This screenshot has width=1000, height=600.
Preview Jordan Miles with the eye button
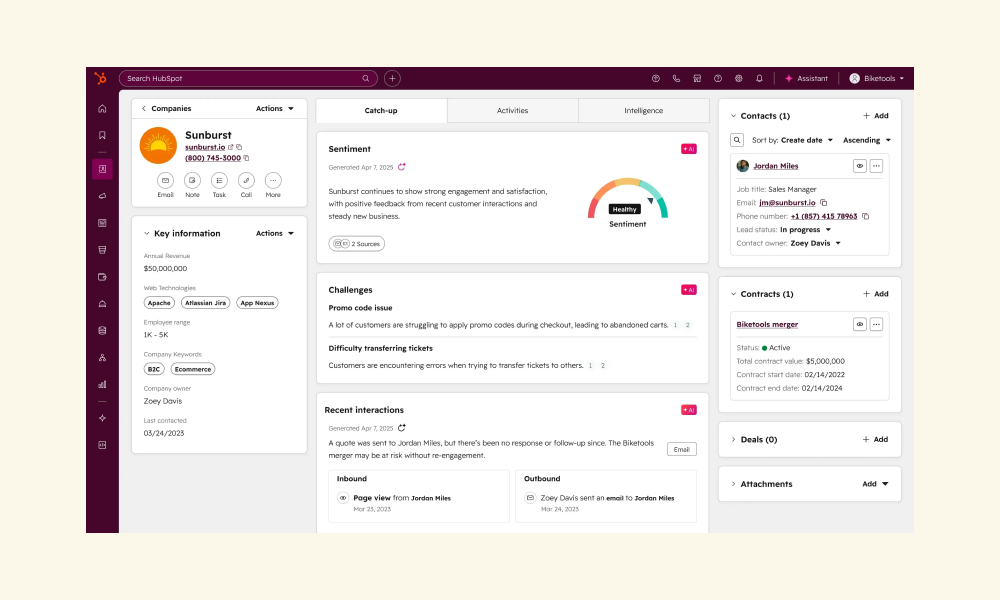860,166
